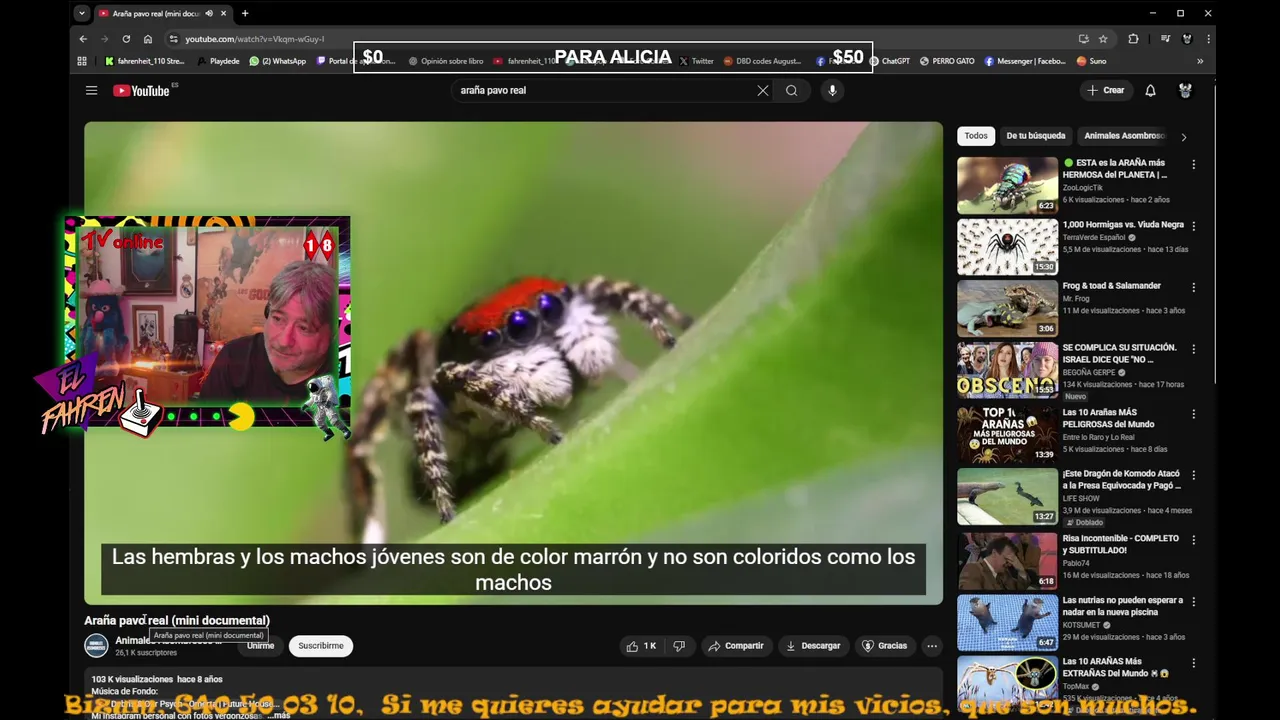Go back with the browser back arrow

point(83,39)
